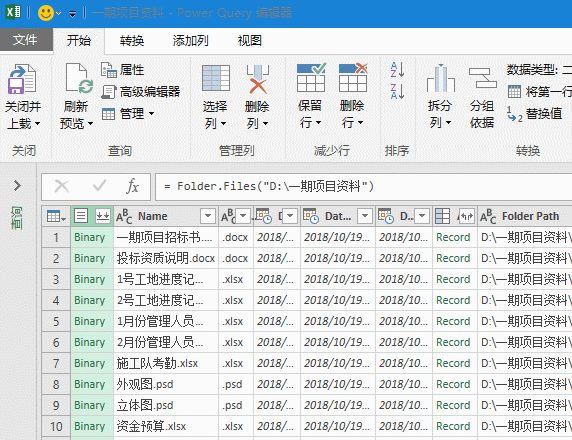Image resolution: width=572 pixels, height=440 pixels.
Task: Click Record link in row 2
Action: pos(453,258)
